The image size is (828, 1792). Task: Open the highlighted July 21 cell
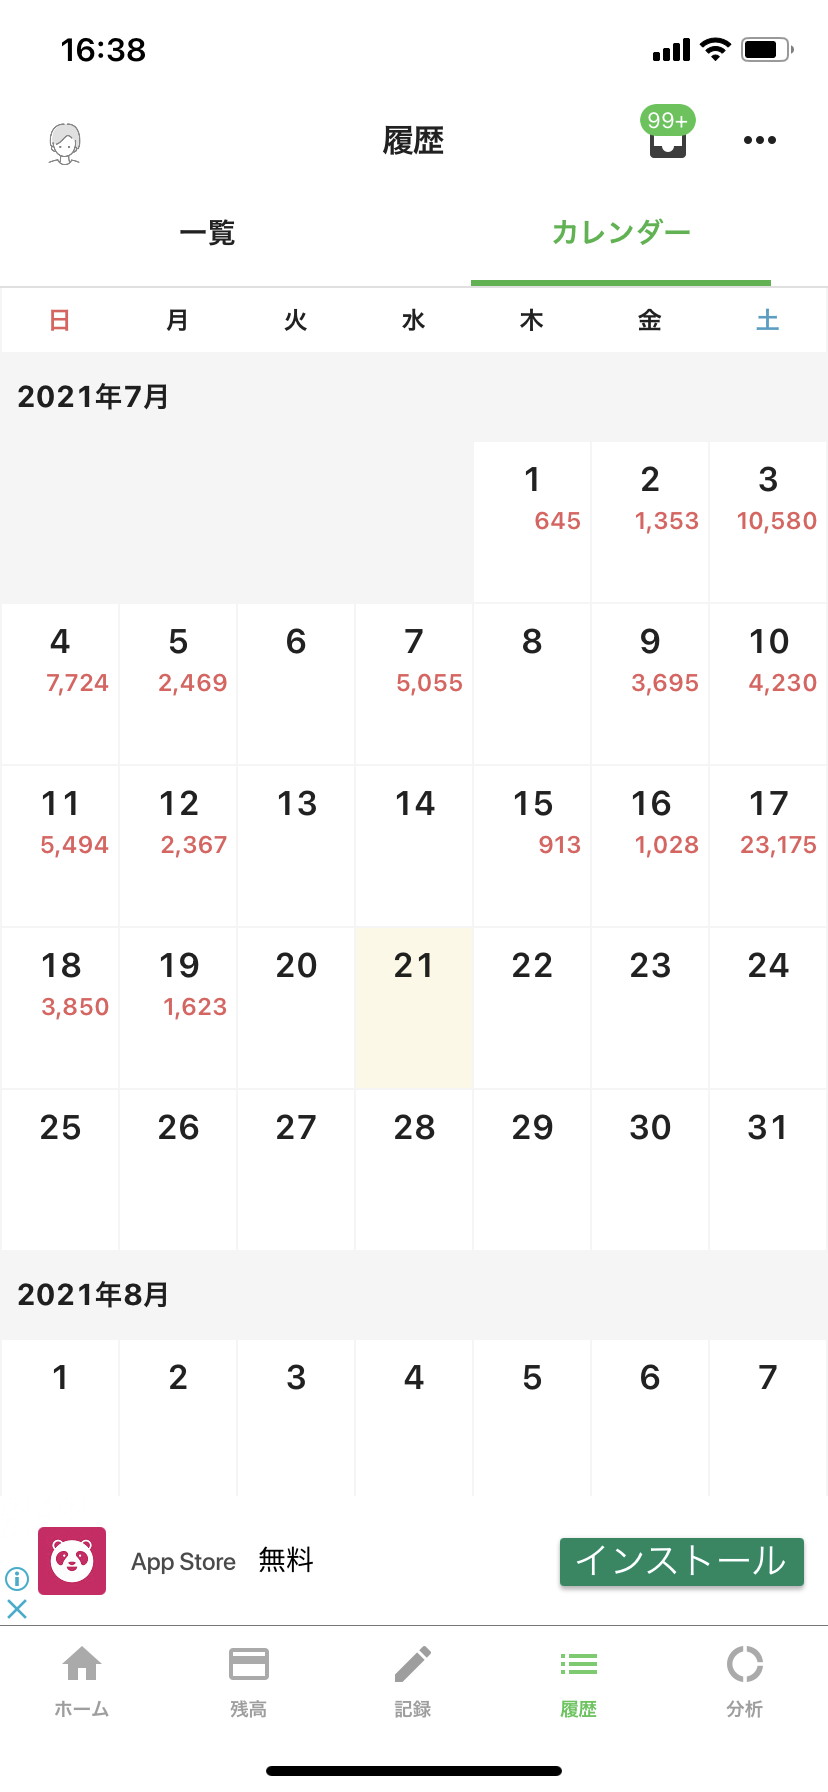[x=414, y=1008]
